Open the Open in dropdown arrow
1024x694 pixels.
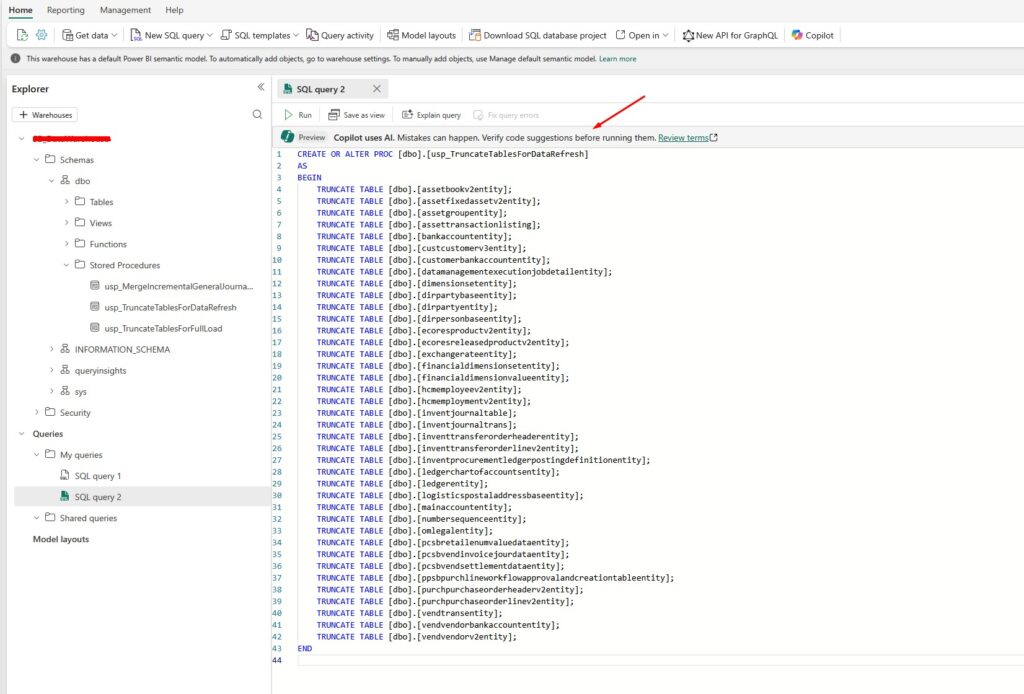click(x=665, y=35)
